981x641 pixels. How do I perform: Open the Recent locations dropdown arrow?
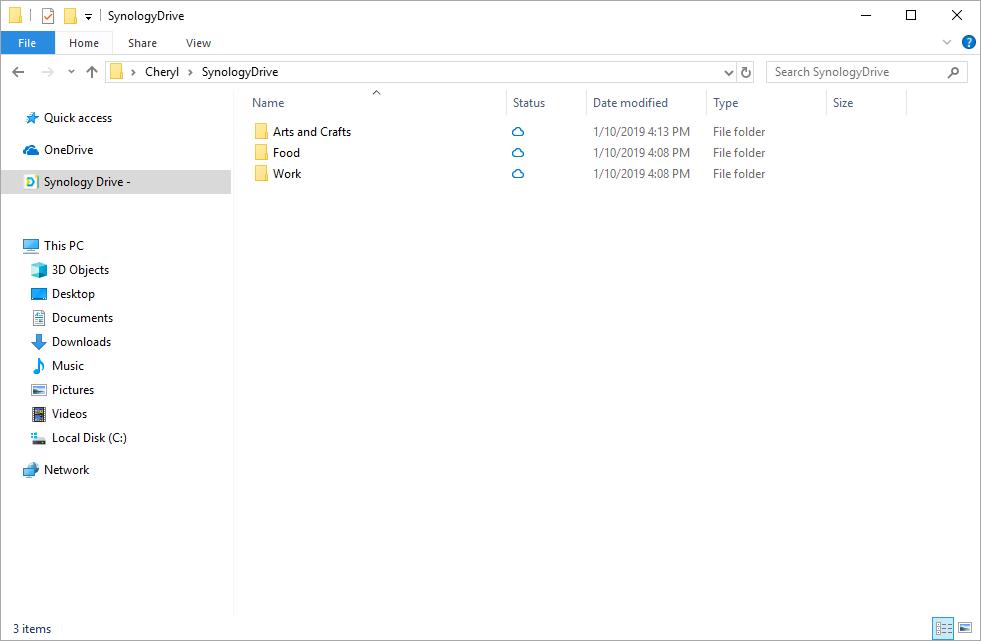pyautogui.click(x=71, y=72)
